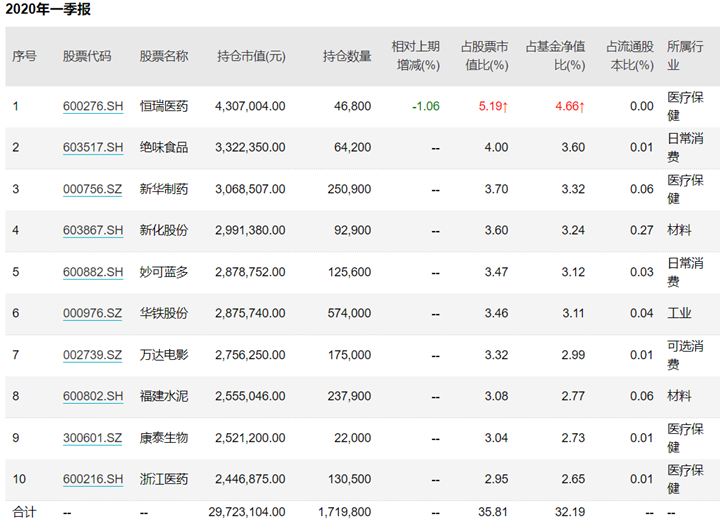This screenshot has width=720, height=523.
Task: Click total market value 29,723,104.00
Action: click(247, 512)
